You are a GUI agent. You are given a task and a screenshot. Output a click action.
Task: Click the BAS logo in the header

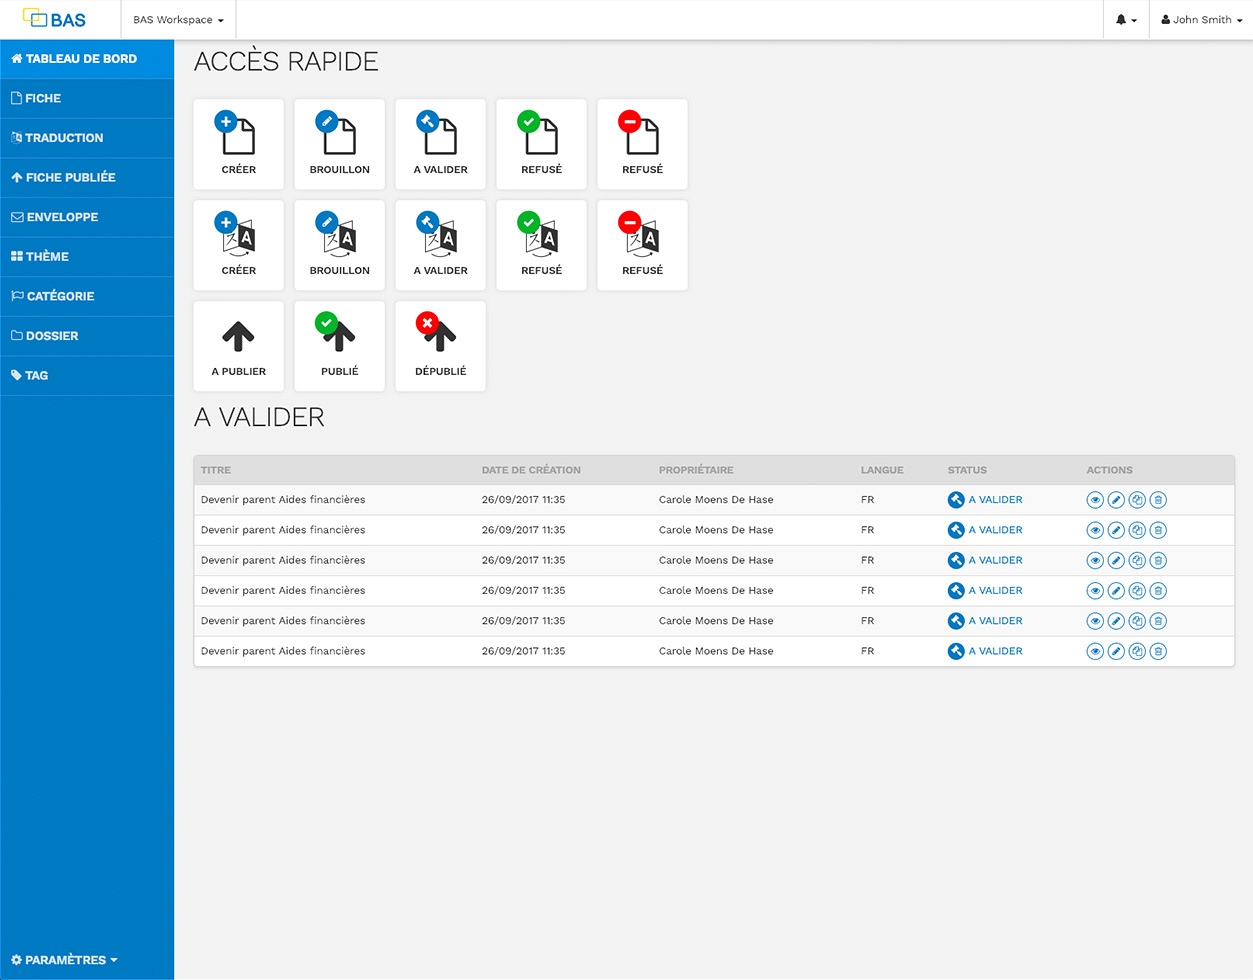(54, 19)
